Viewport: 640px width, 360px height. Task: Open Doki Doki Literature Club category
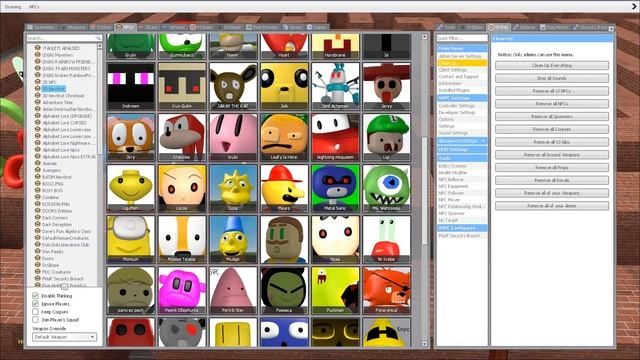[65, 245]
